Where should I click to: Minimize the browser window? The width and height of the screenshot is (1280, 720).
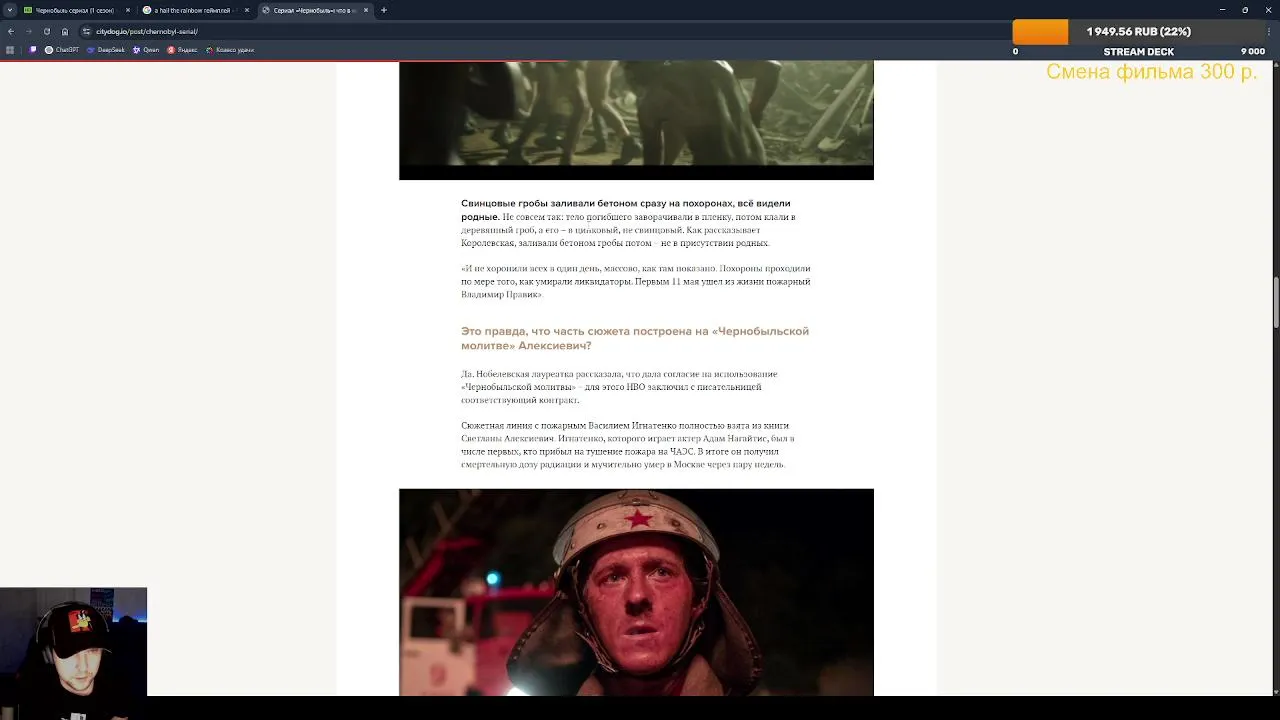1222,10
